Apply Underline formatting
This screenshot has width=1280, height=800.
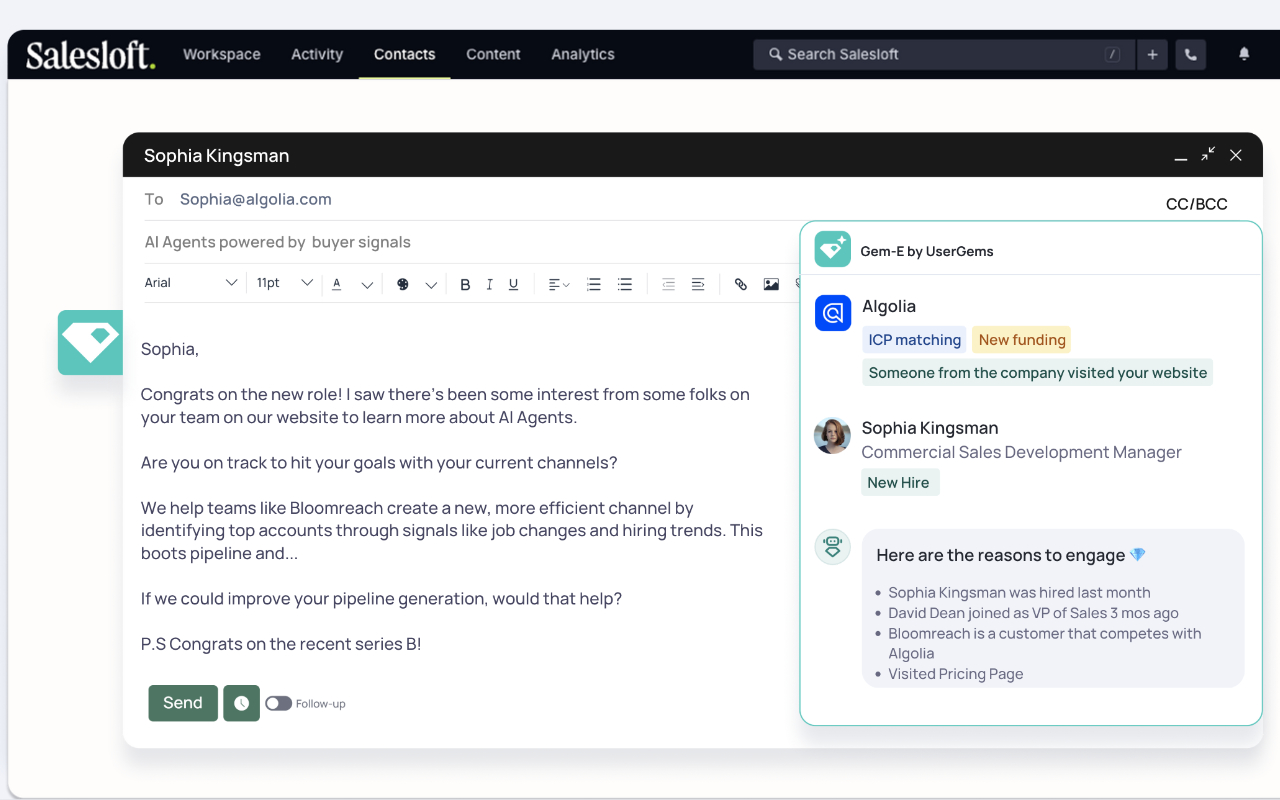tap(513, 284)
